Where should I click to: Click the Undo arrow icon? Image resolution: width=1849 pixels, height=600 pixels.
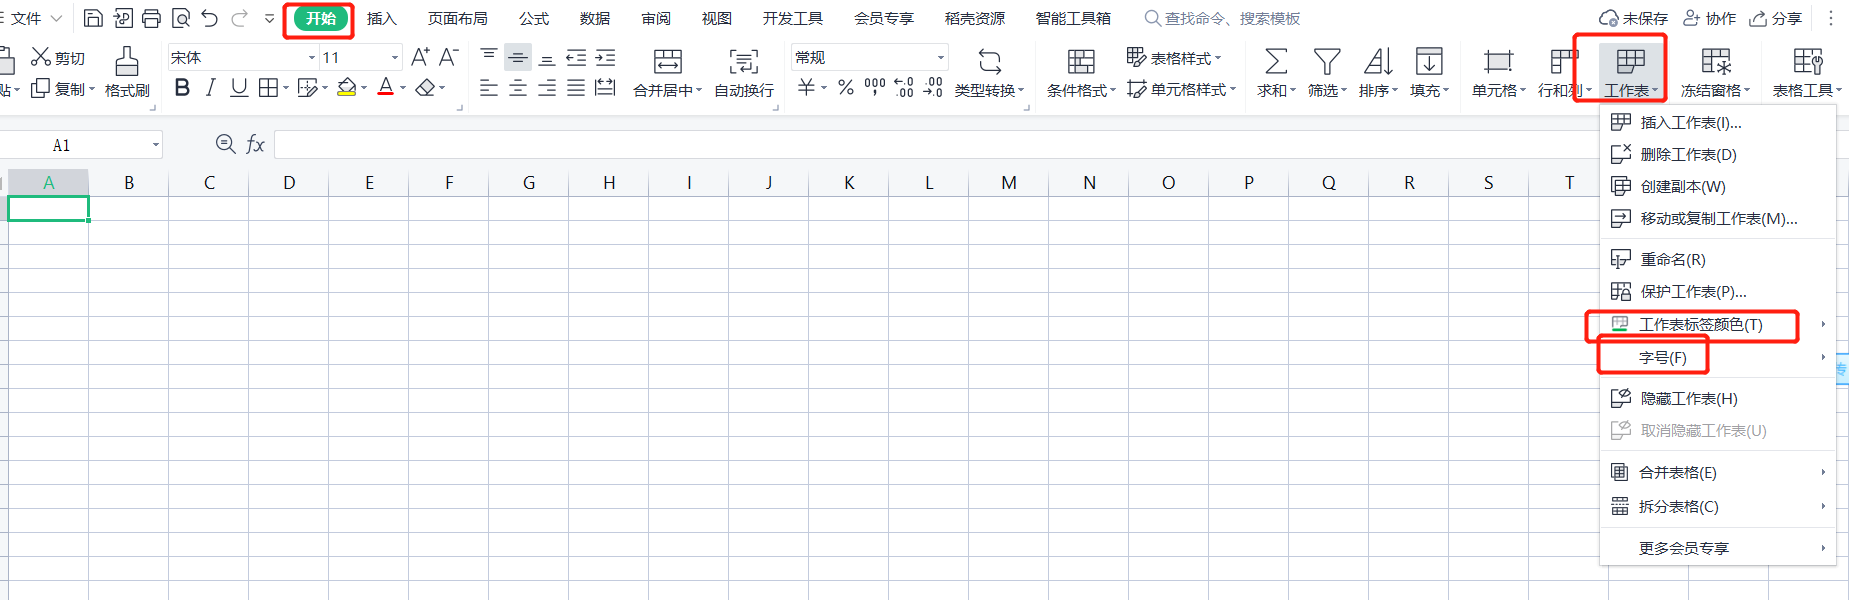pos(210,18)
